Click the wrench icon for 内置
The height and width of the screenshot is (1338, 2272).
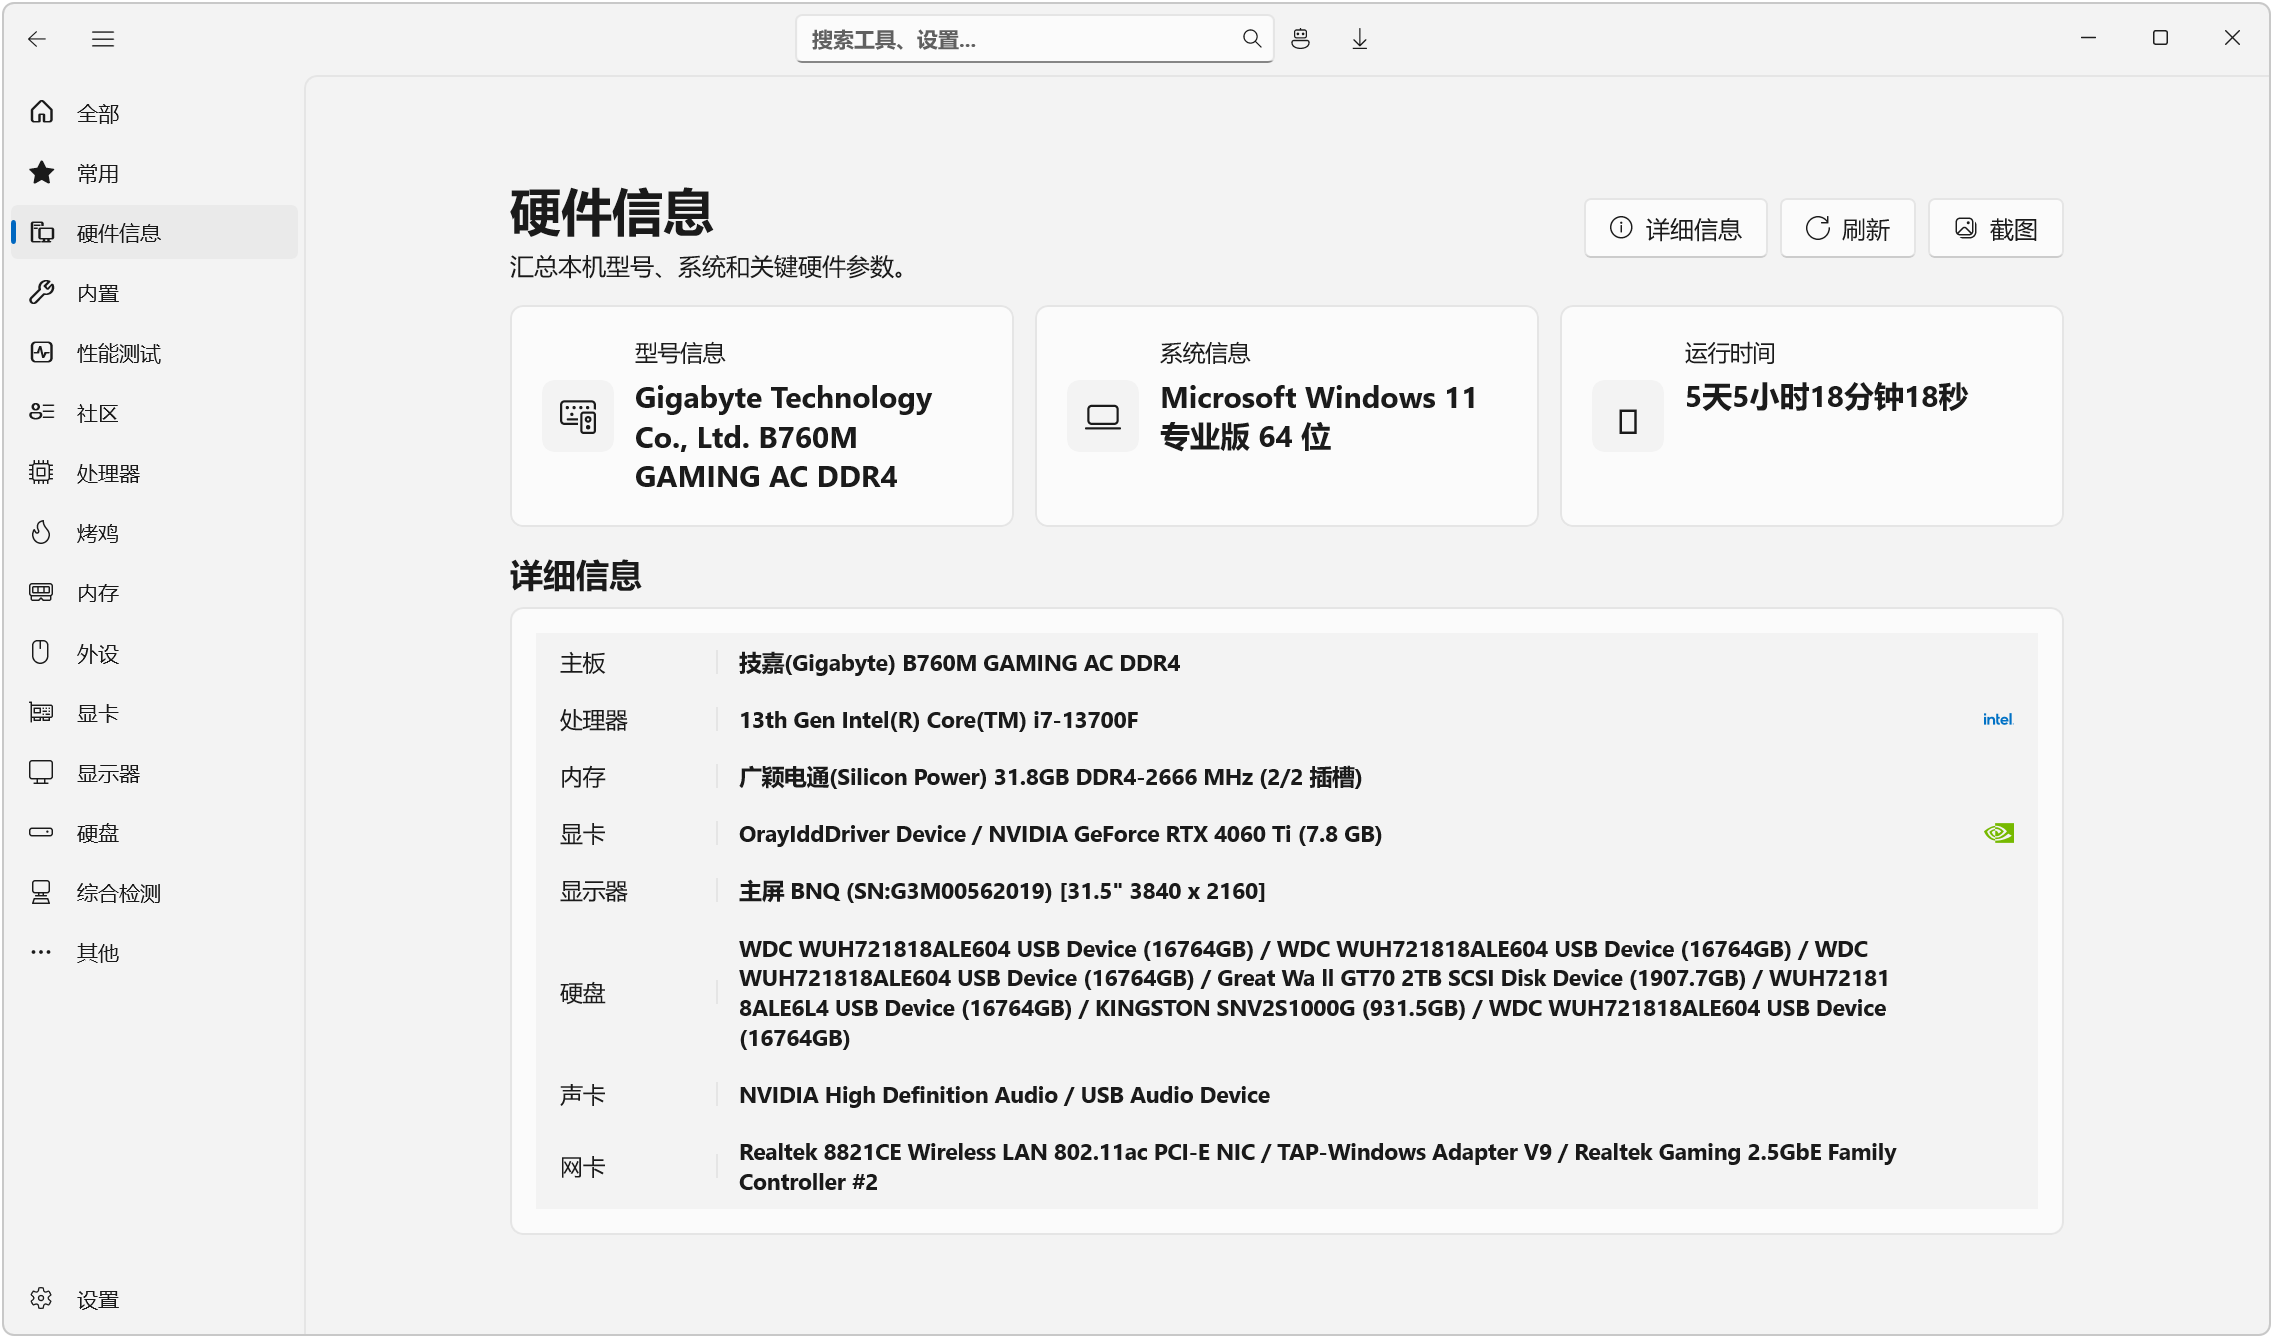[x=41, y=292]
